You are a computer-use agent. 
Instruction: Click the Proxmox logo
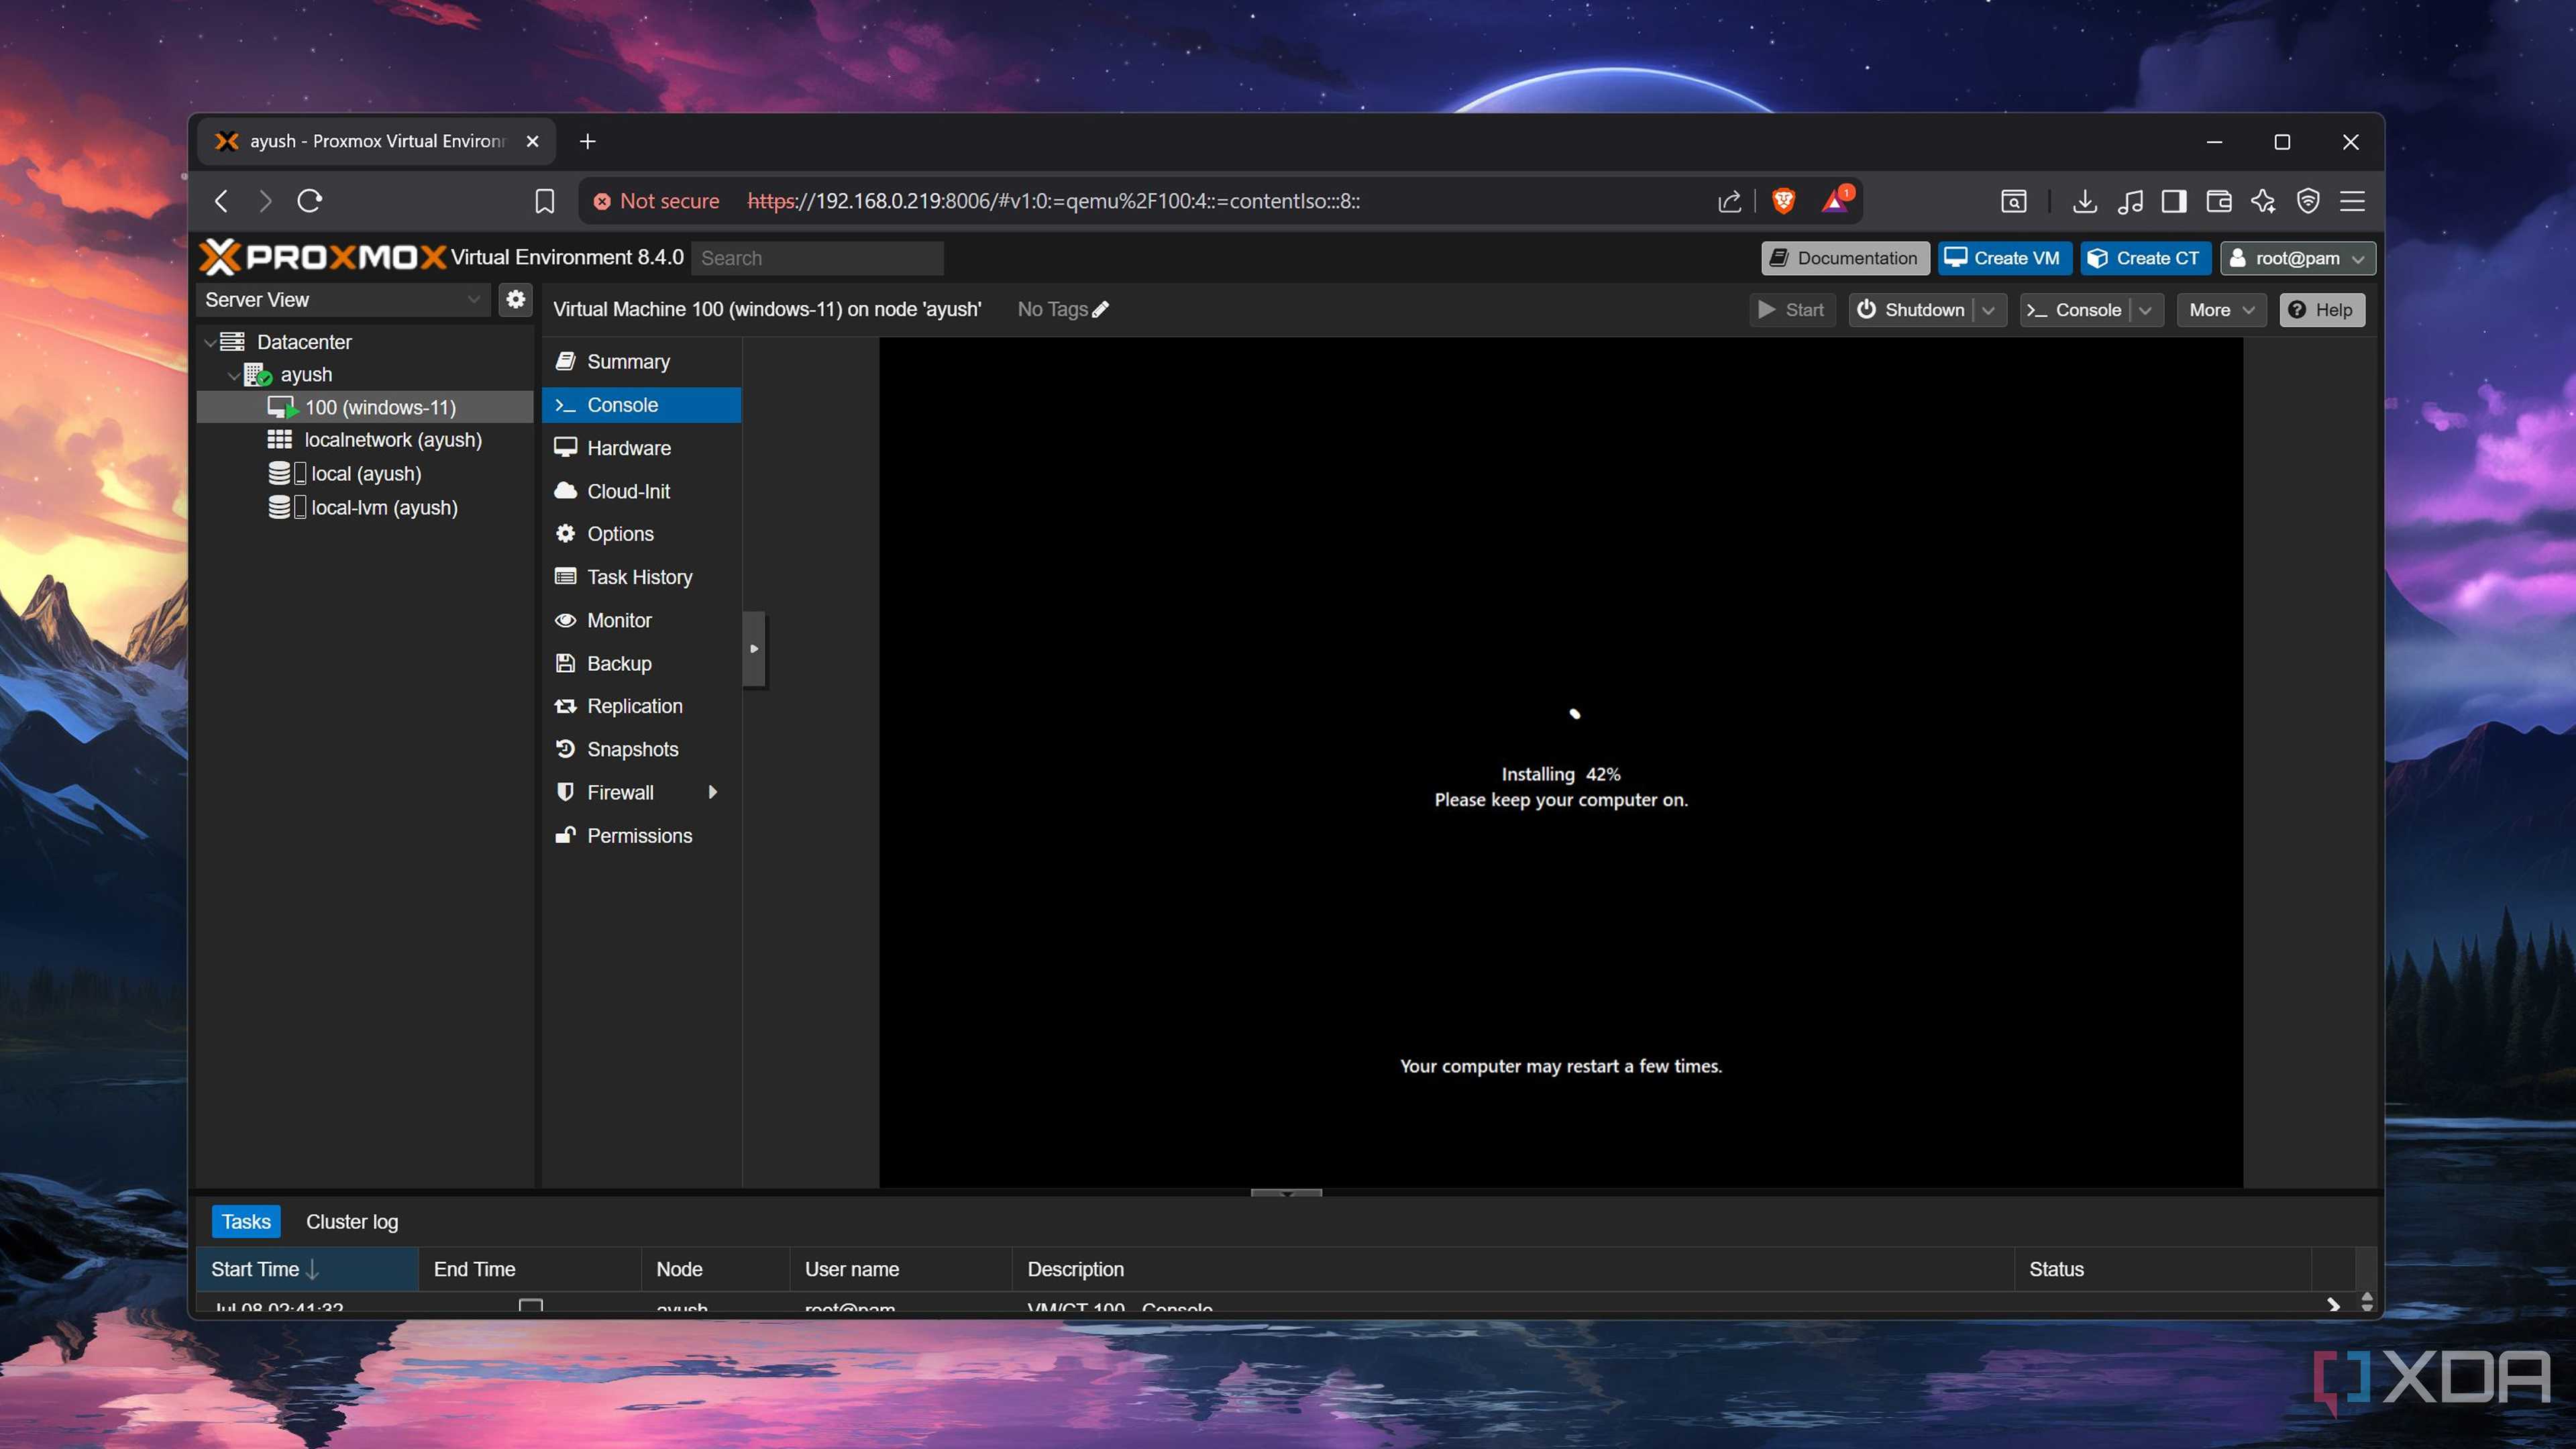322,257
